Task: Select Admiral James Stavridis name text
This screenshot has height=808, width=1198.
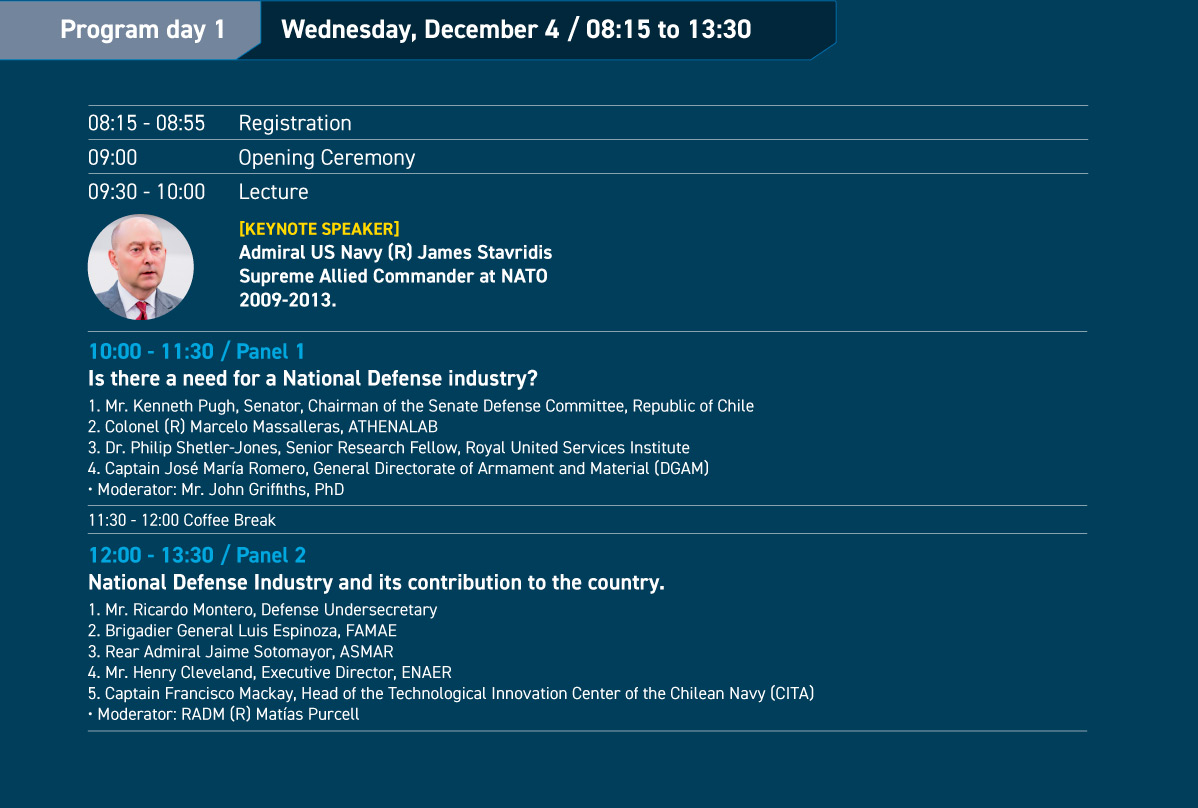Action: tap(395, 253)
